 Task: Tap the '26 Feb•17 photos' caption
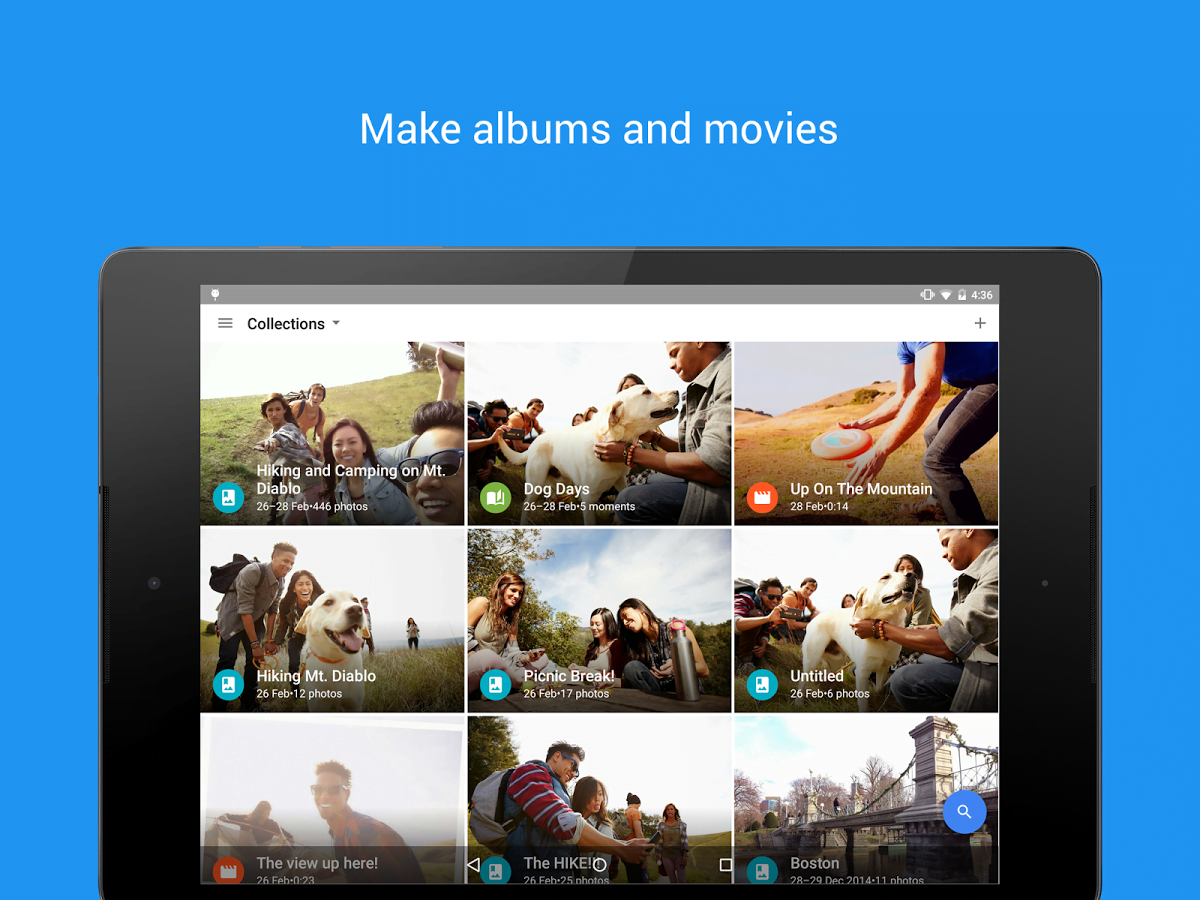coord(566,694)
